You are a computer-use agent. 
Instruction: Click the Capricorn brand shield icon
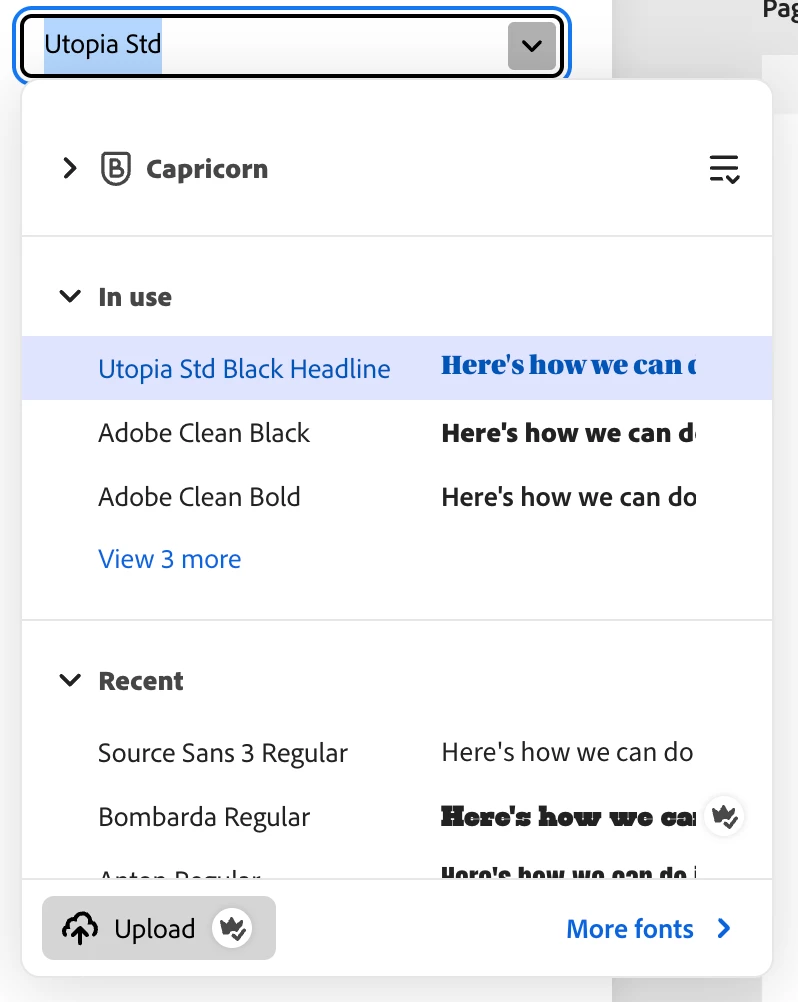click(116, 169)
